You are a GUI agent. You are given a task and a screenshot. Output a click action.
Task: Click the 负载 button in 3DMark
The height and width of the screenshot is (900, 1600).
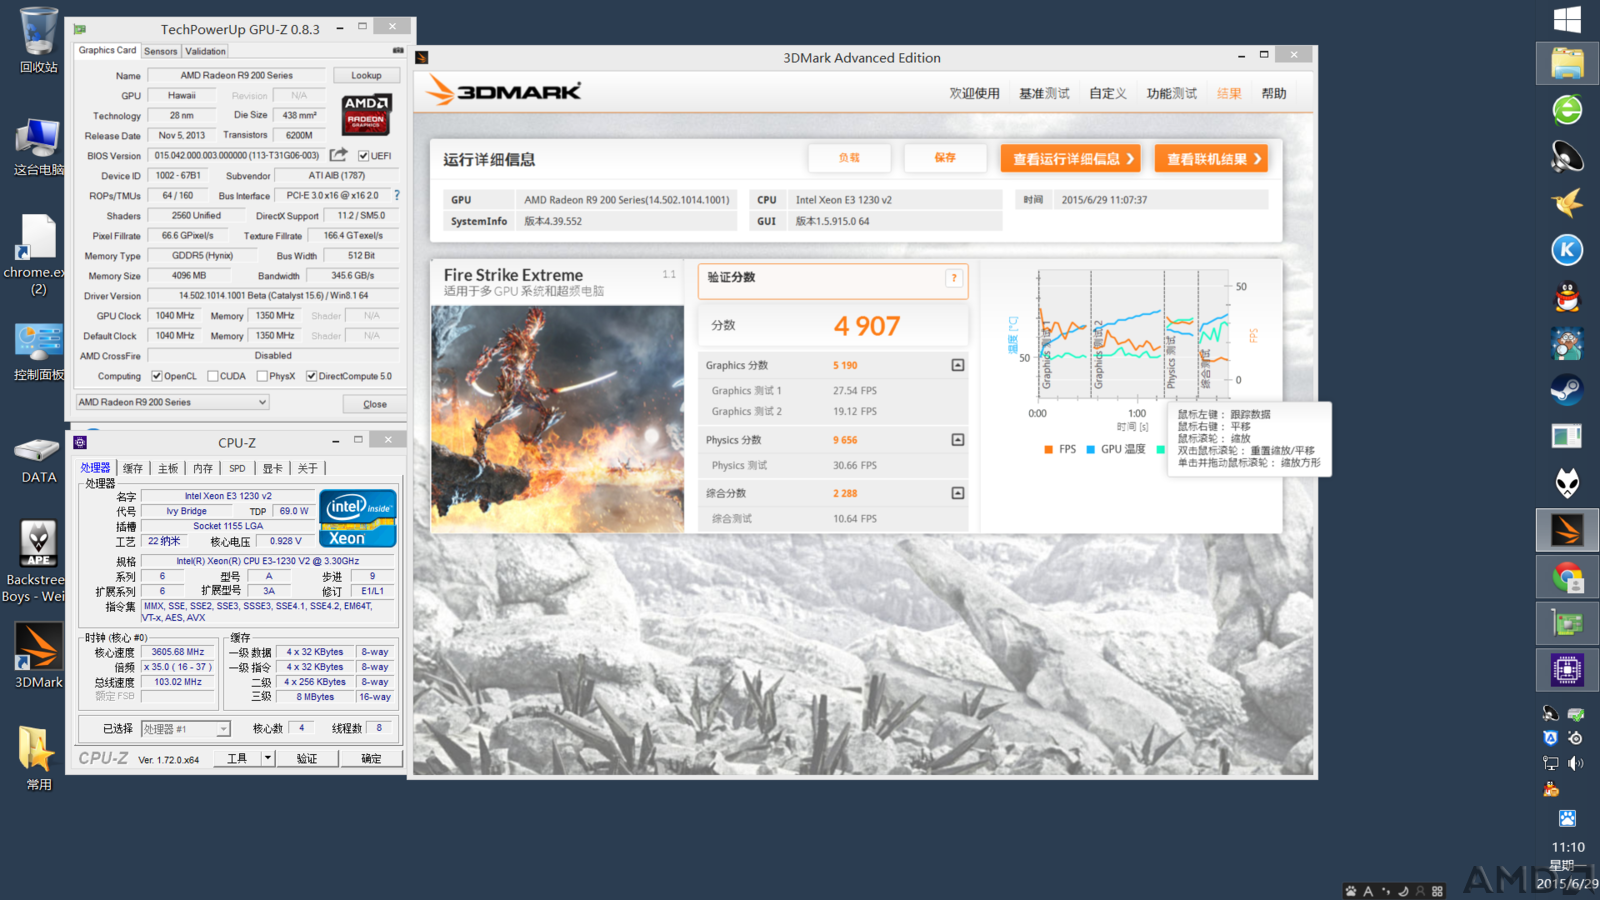click(x=849, y=158)
